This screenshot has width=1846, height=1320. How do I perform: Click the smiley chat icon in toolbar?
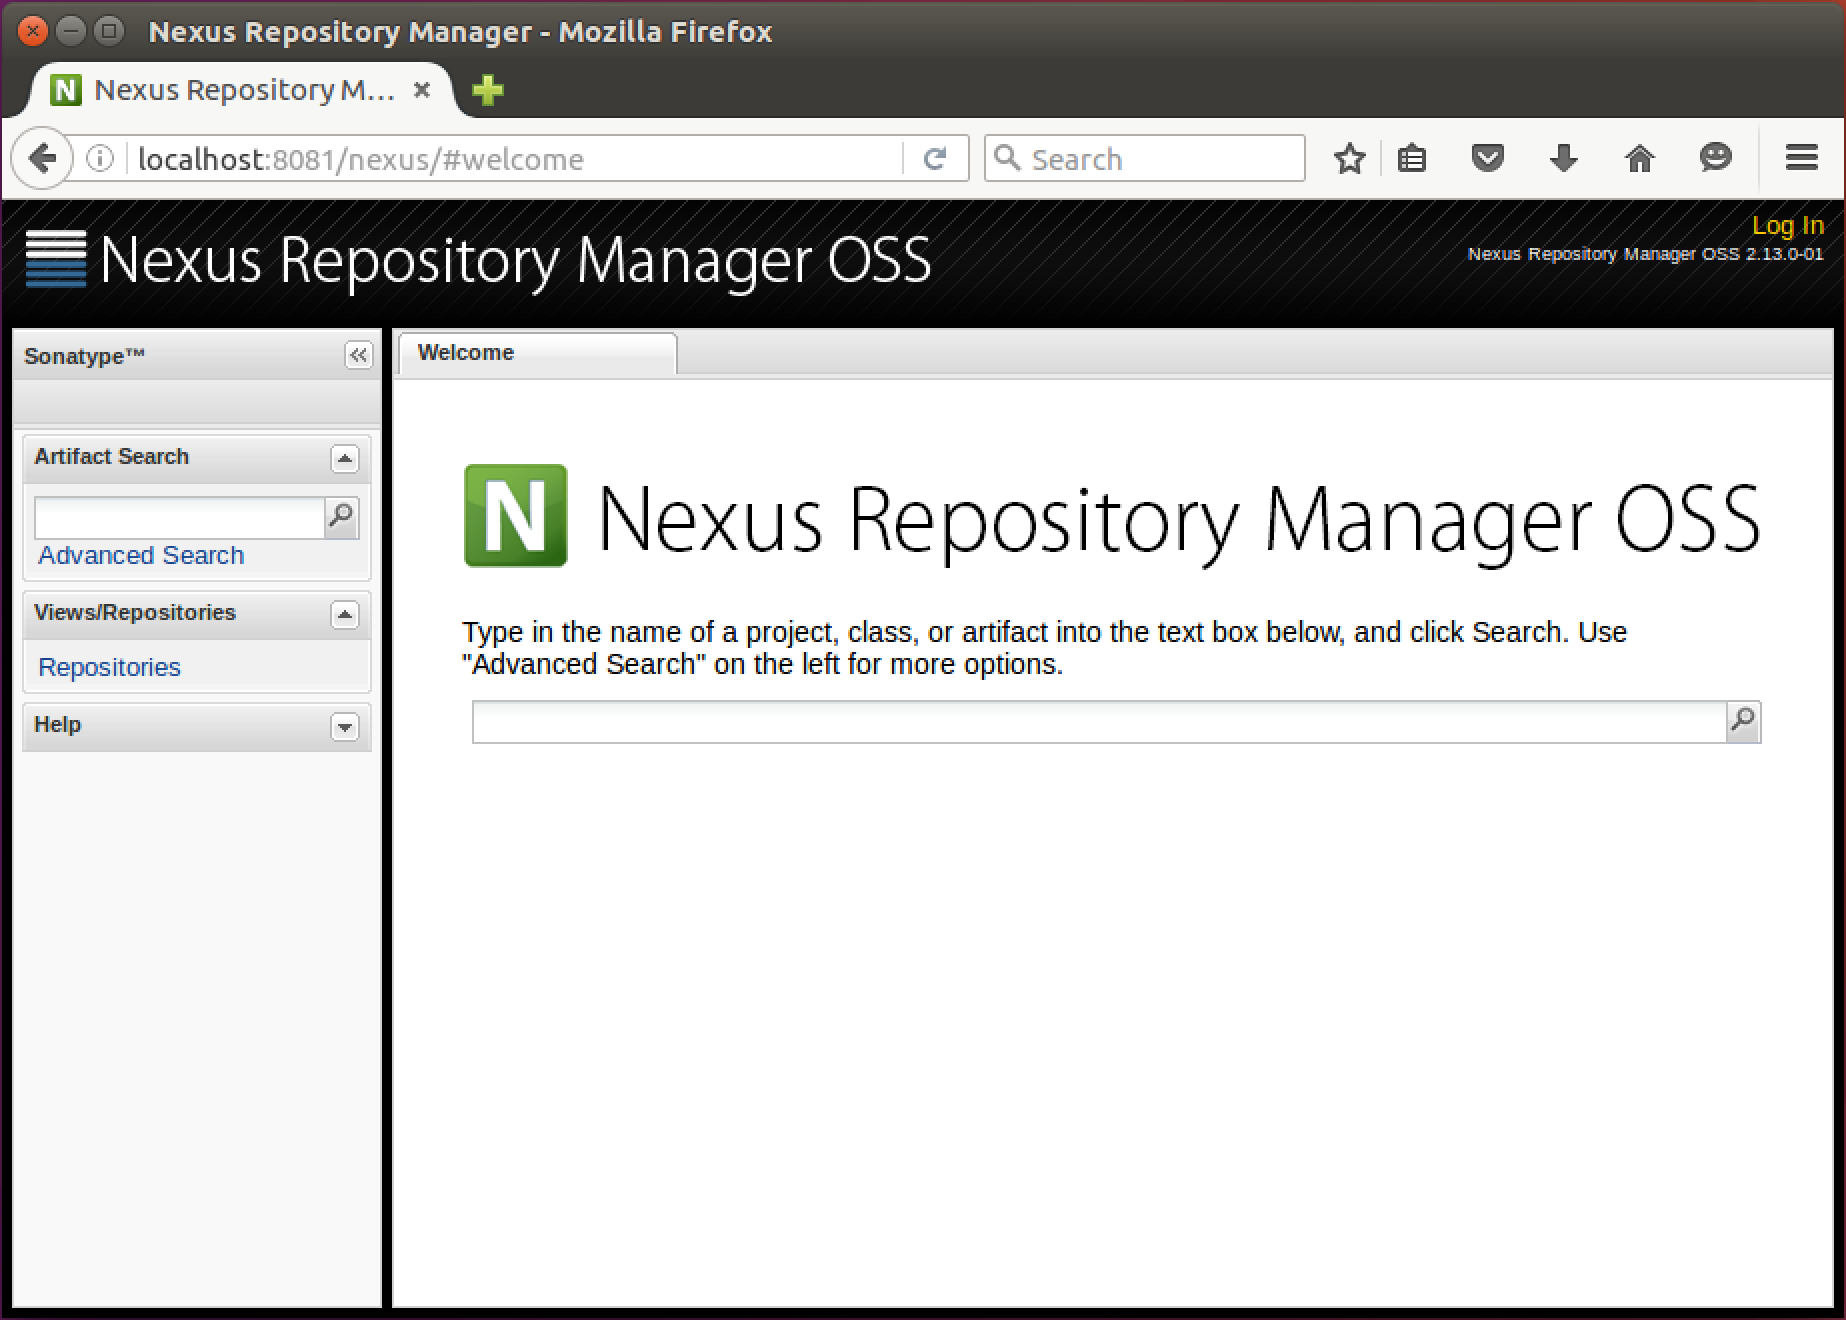coord(1715,157)
